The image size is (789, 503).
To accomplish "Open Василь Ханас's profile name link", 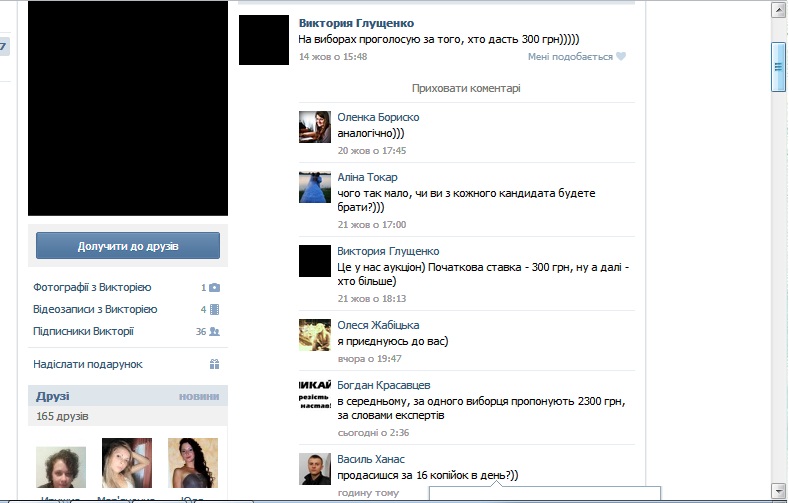I will 371,459.
